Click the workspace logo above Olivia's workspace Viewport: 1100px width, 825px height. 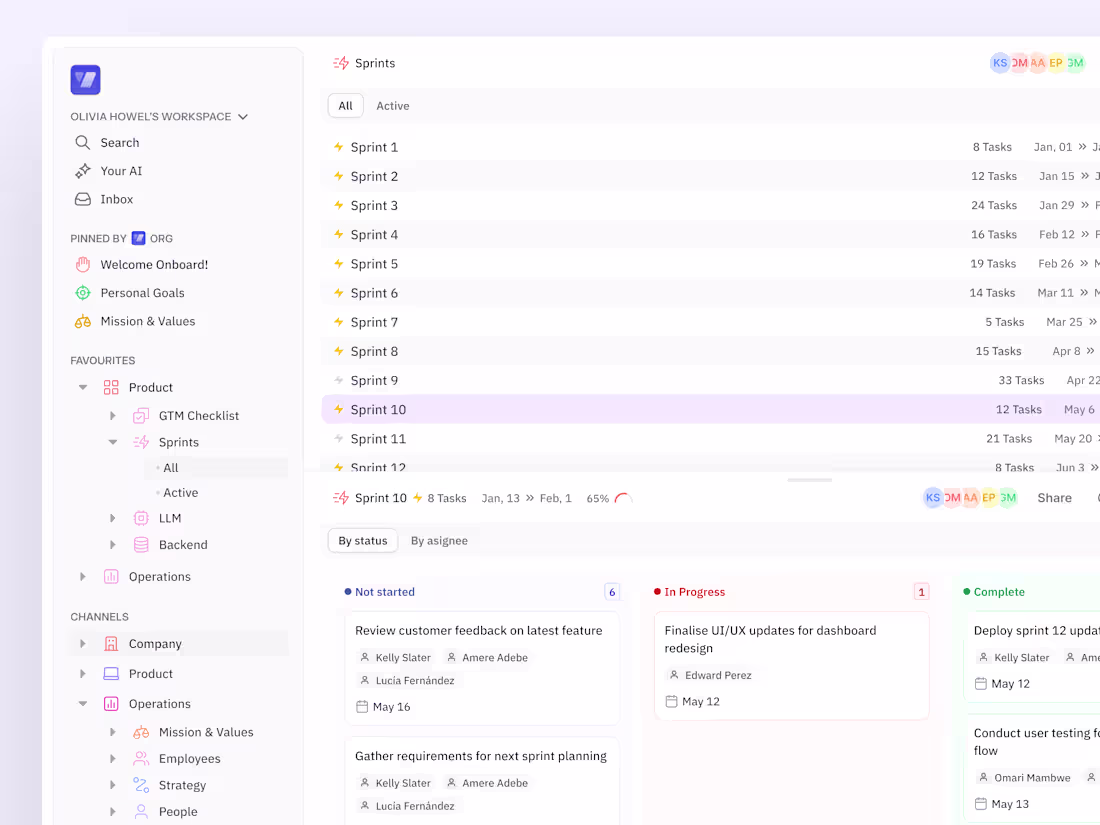[85, 80]
